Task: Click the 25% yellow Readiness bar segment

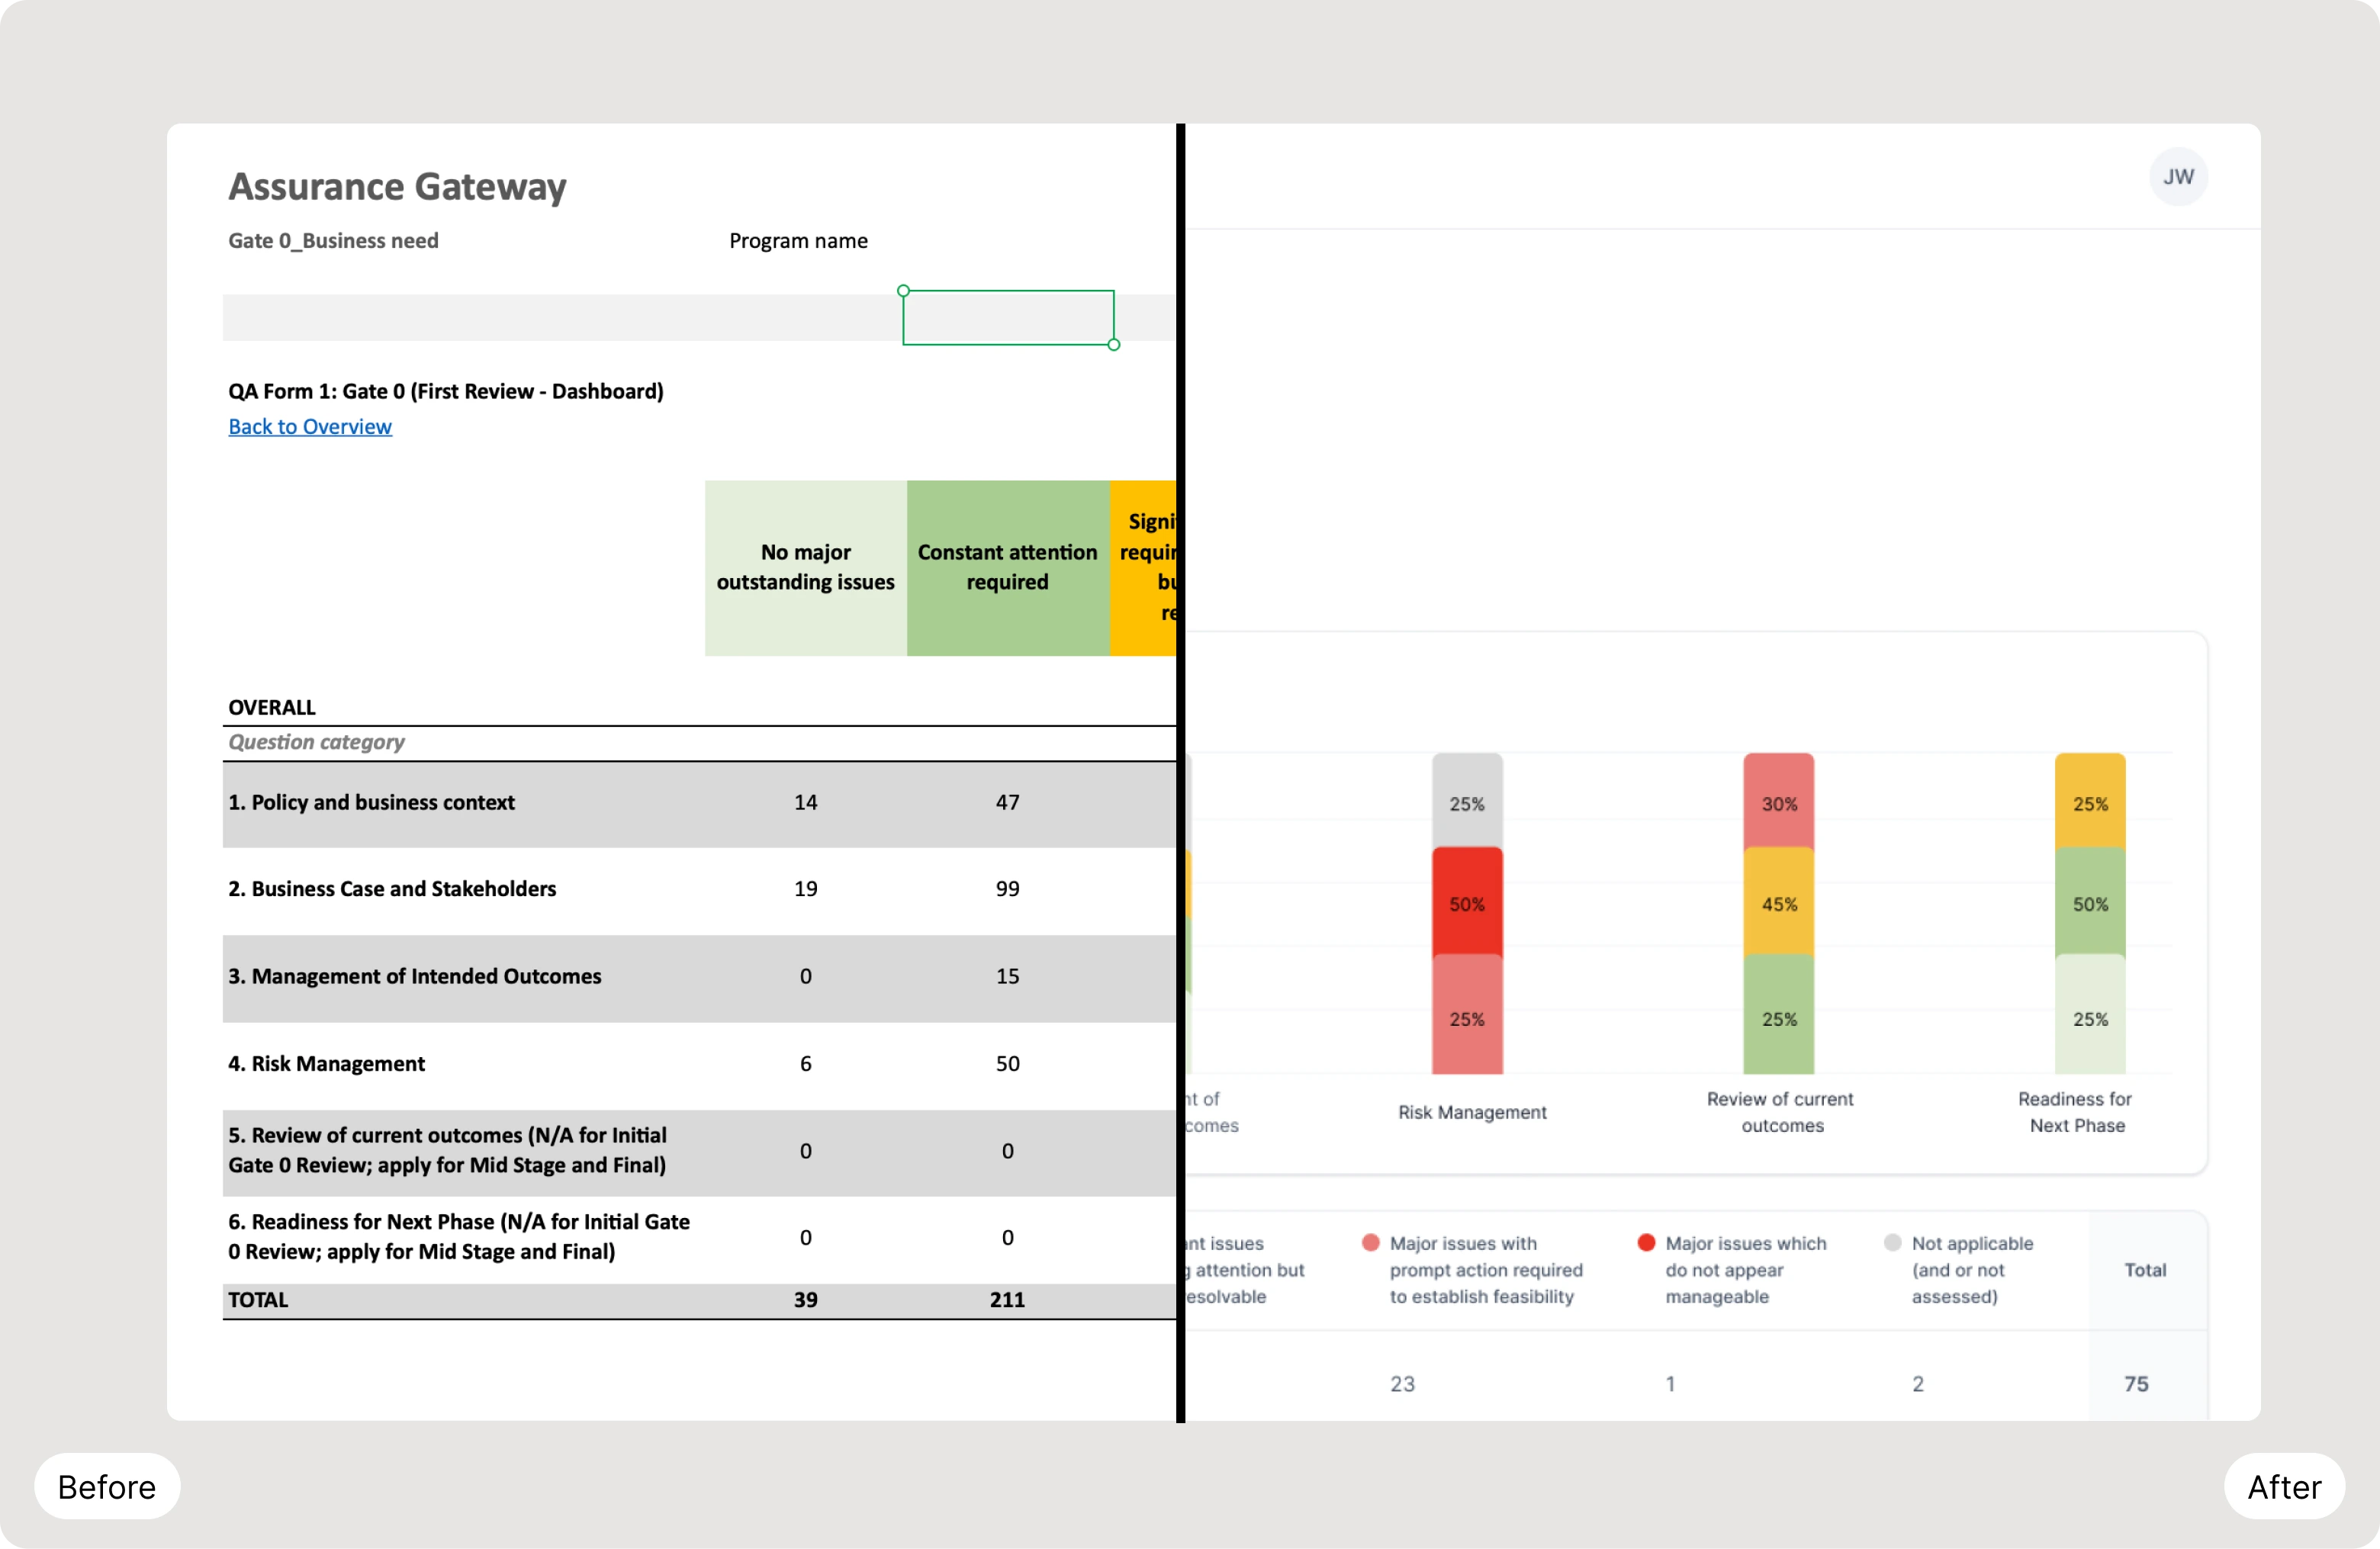Action: (2089, 803)
